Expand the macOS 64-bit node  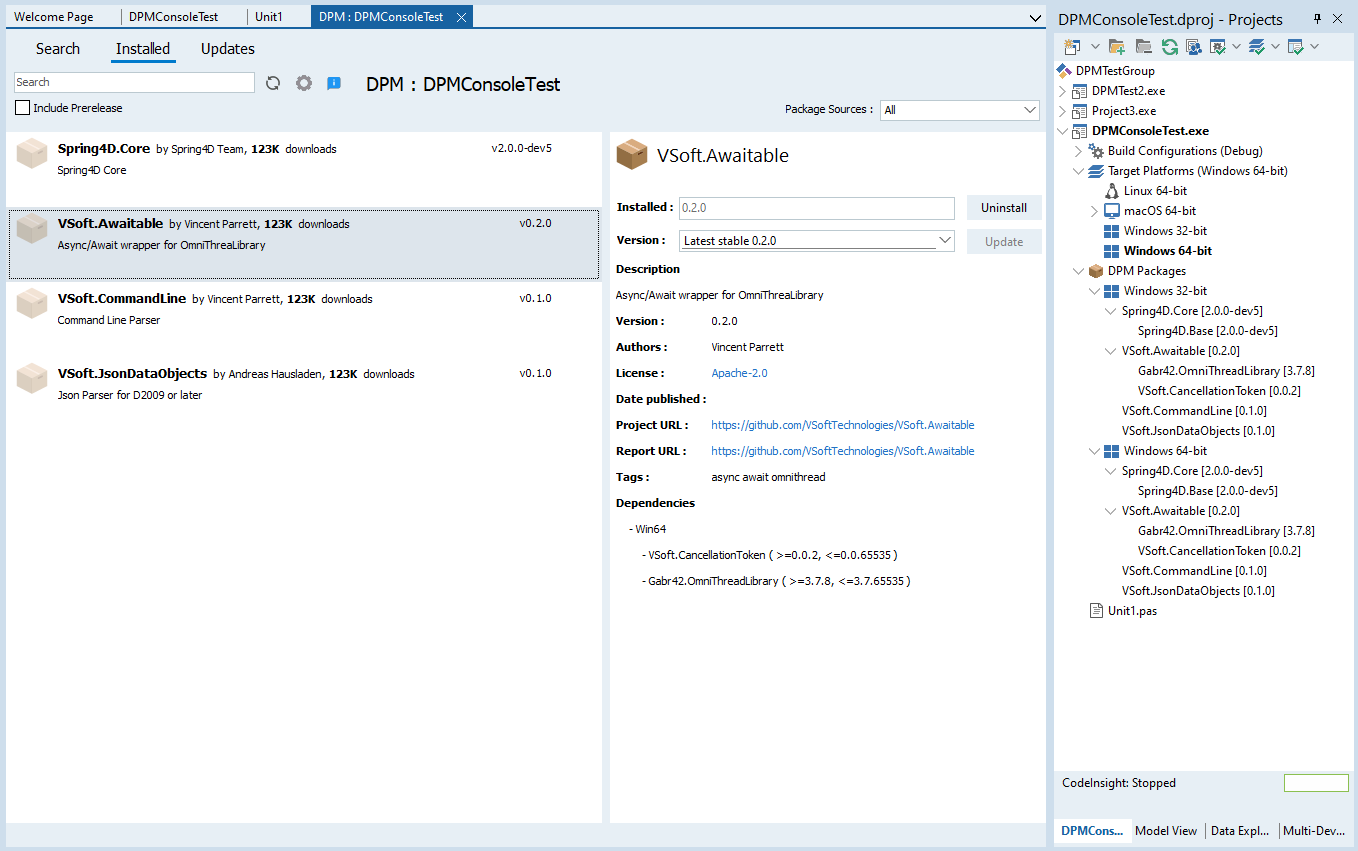click(x=1094, y=211)
